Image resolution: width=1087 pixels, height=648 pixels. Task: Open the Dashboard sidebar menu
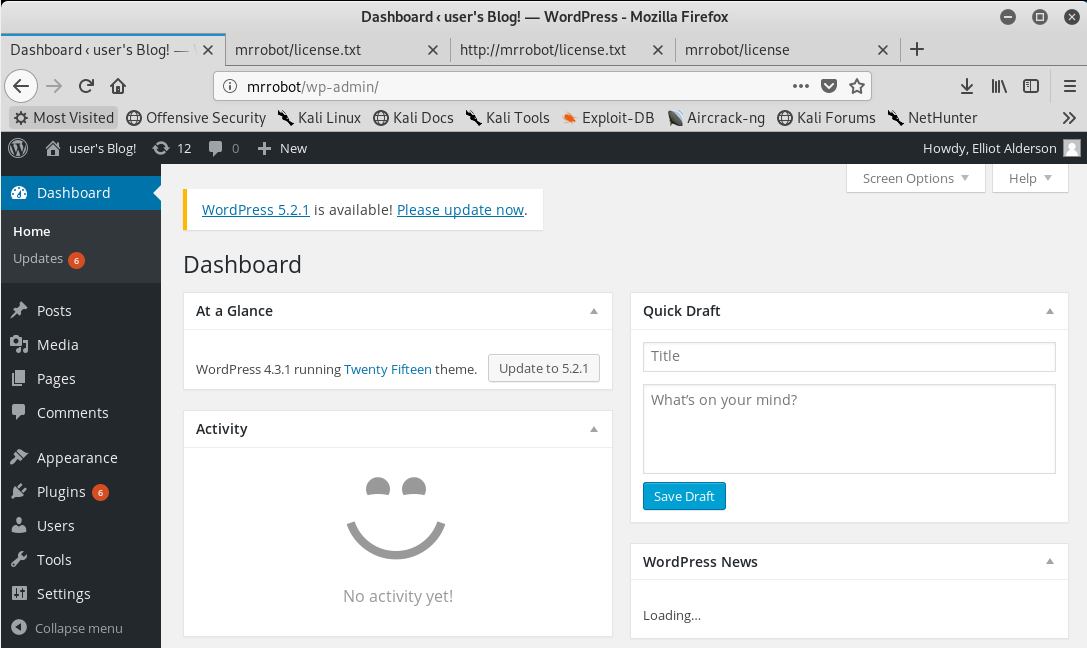click(x=80, y=193)
